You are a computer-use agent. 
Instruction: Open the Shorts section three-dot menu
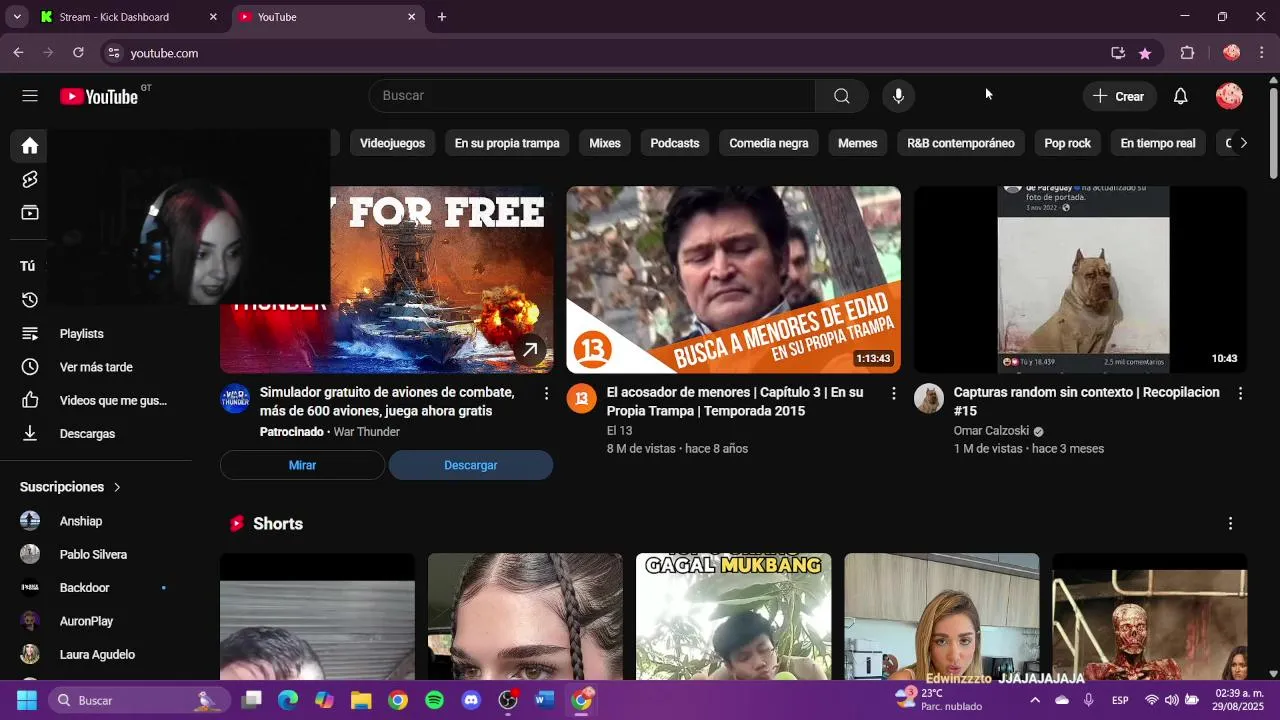tap(1230, 523)
